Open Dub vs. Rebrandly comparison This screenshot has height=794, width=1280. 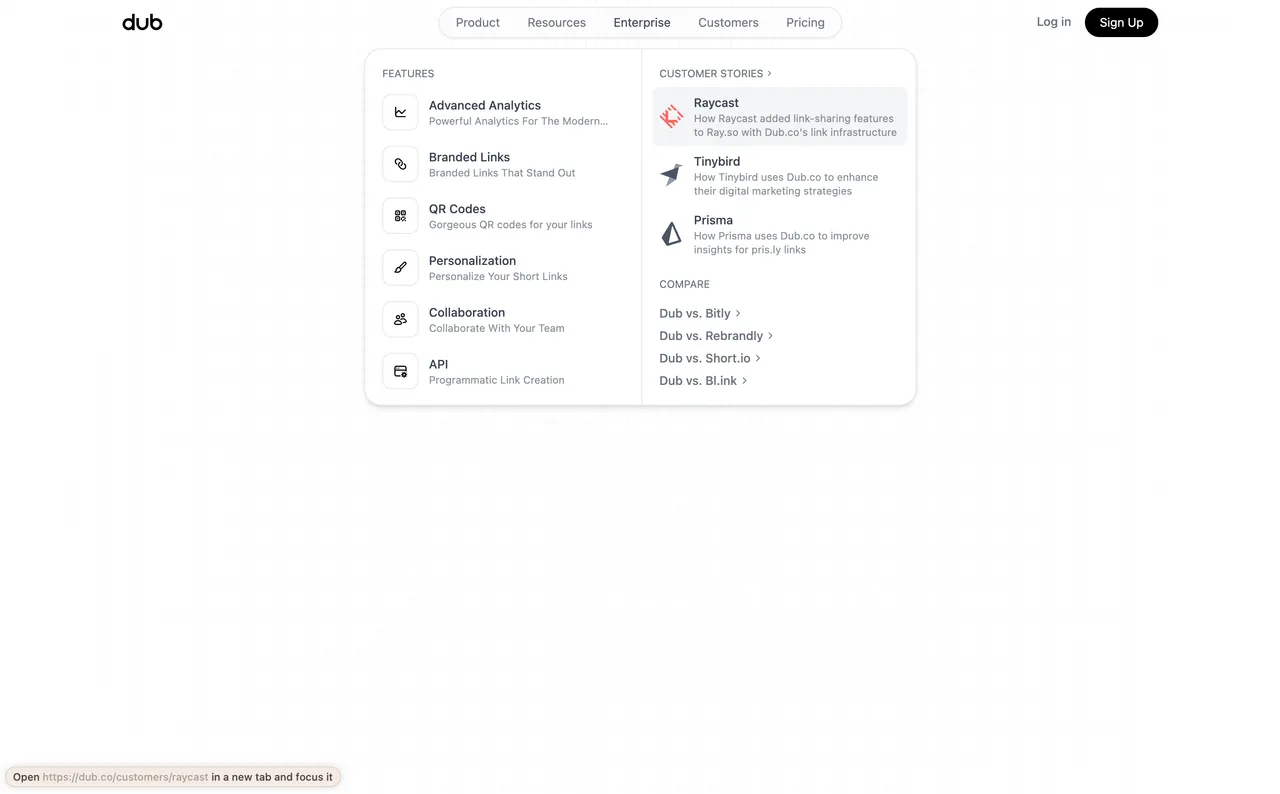coord(715,336)
